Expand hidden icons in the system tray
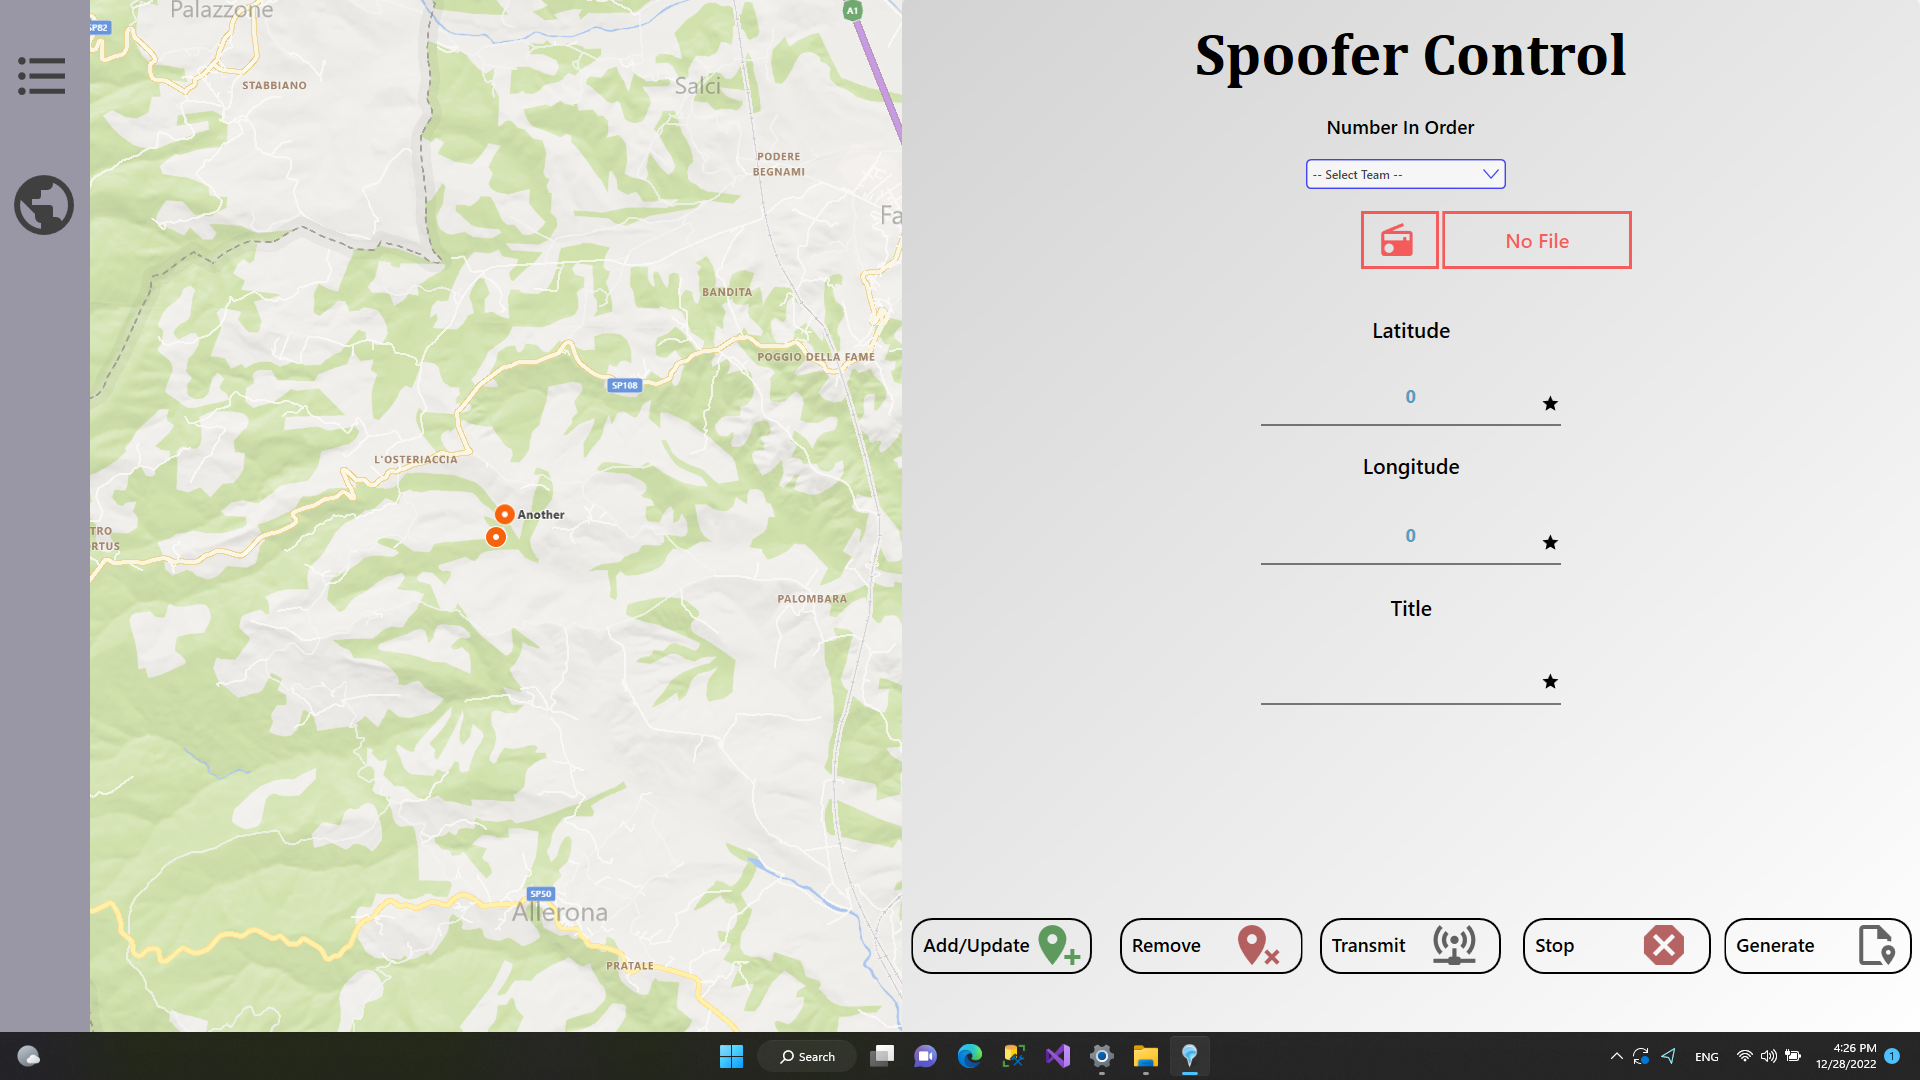 [1616, 1055]
